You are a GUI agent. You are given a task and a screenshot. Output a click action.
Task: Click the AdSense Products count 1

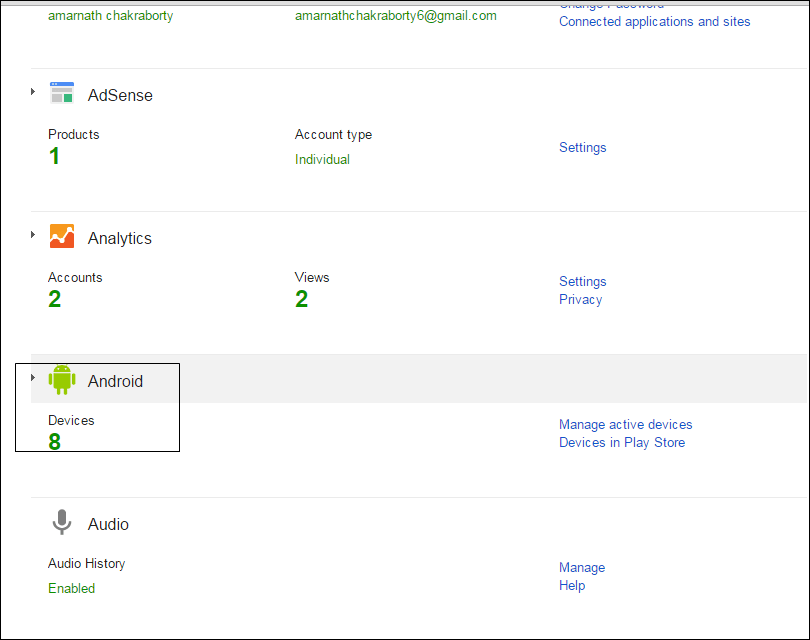(54, 156)
